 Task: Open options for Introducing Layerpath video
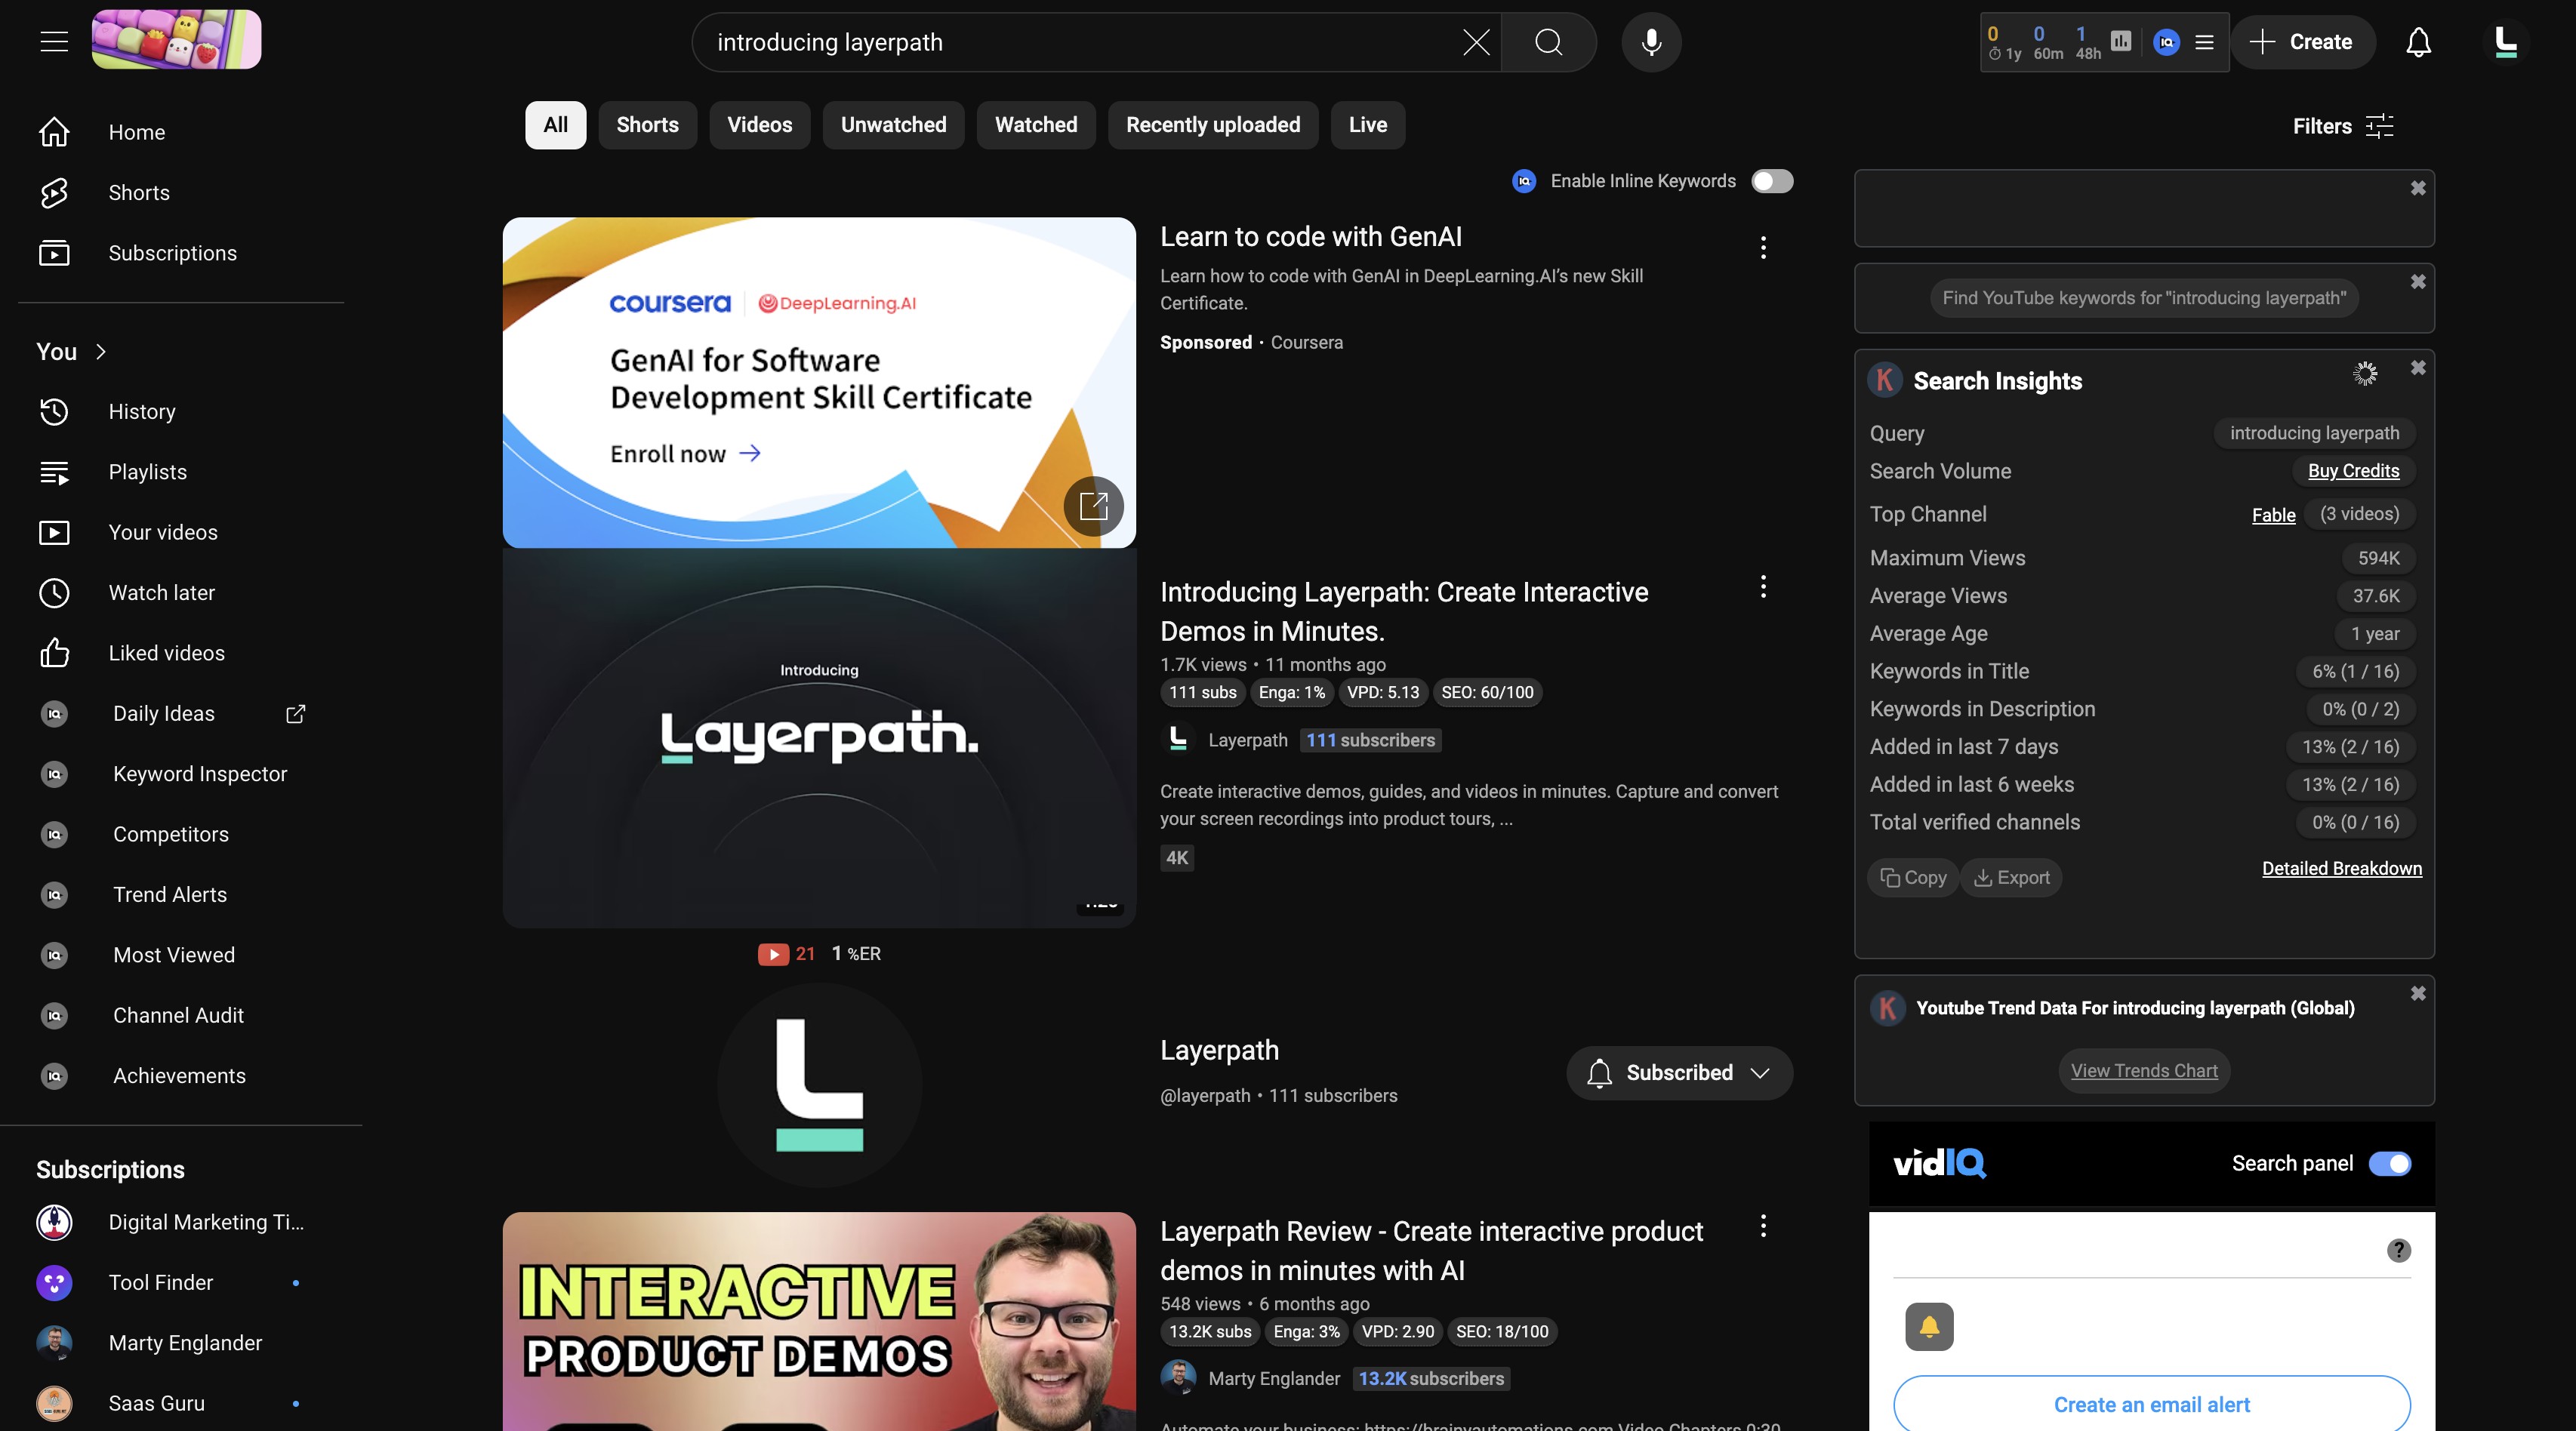(x=1763, y=587)
